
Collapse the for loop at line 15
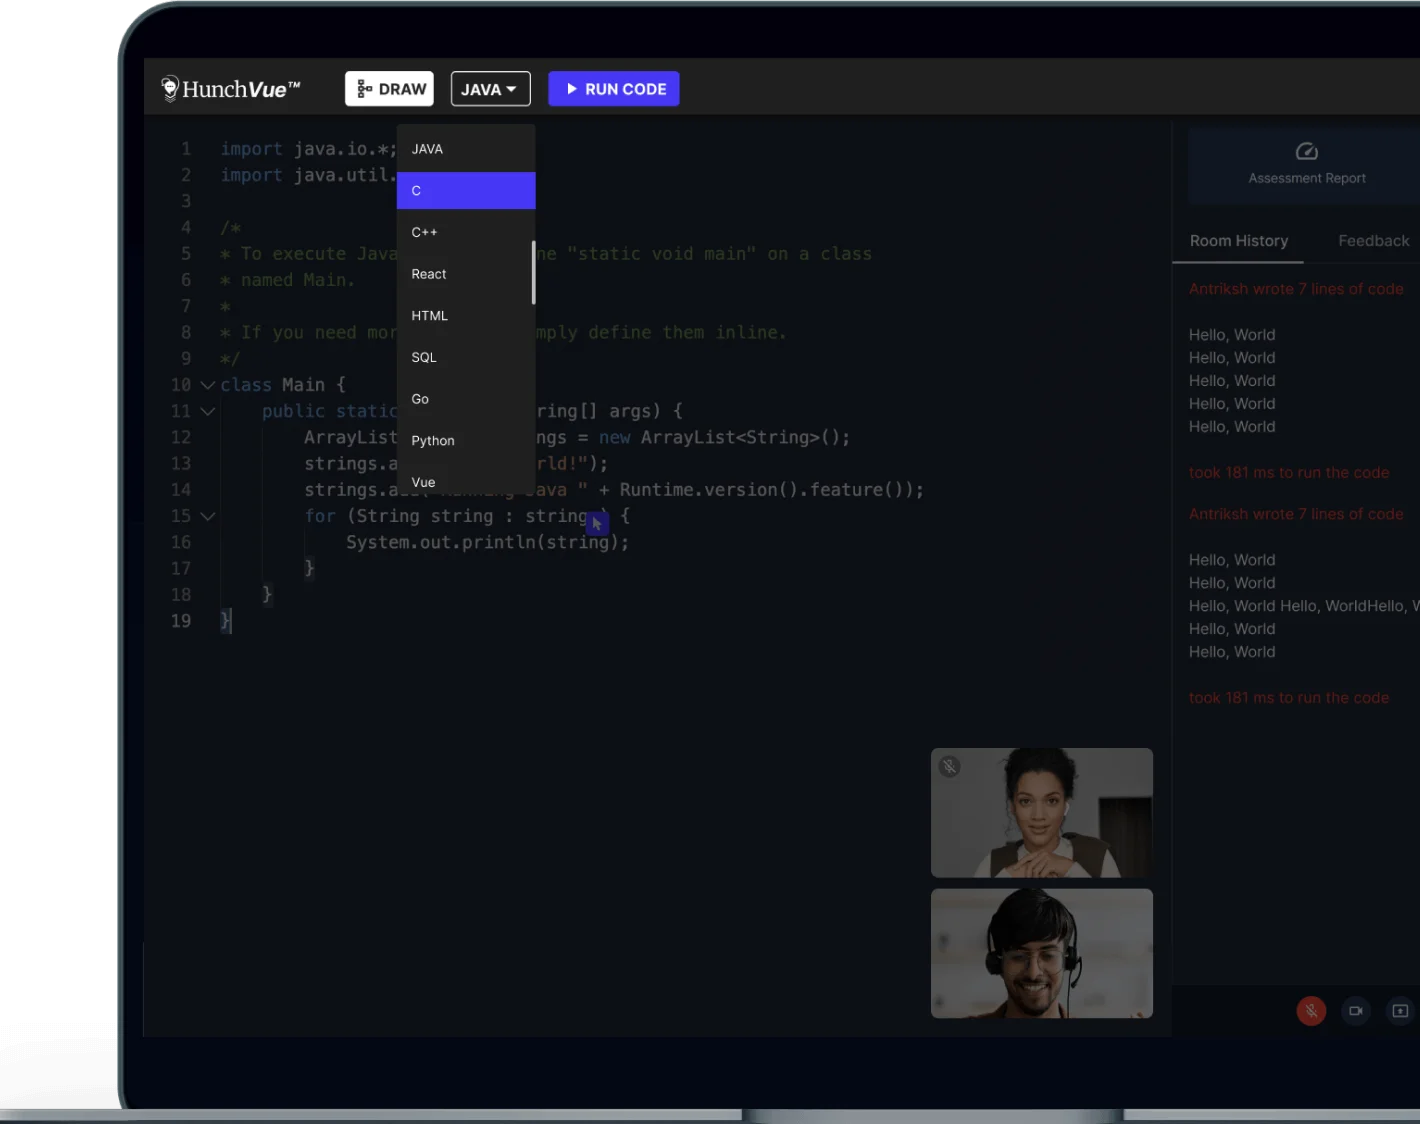[x=207, y=516]
